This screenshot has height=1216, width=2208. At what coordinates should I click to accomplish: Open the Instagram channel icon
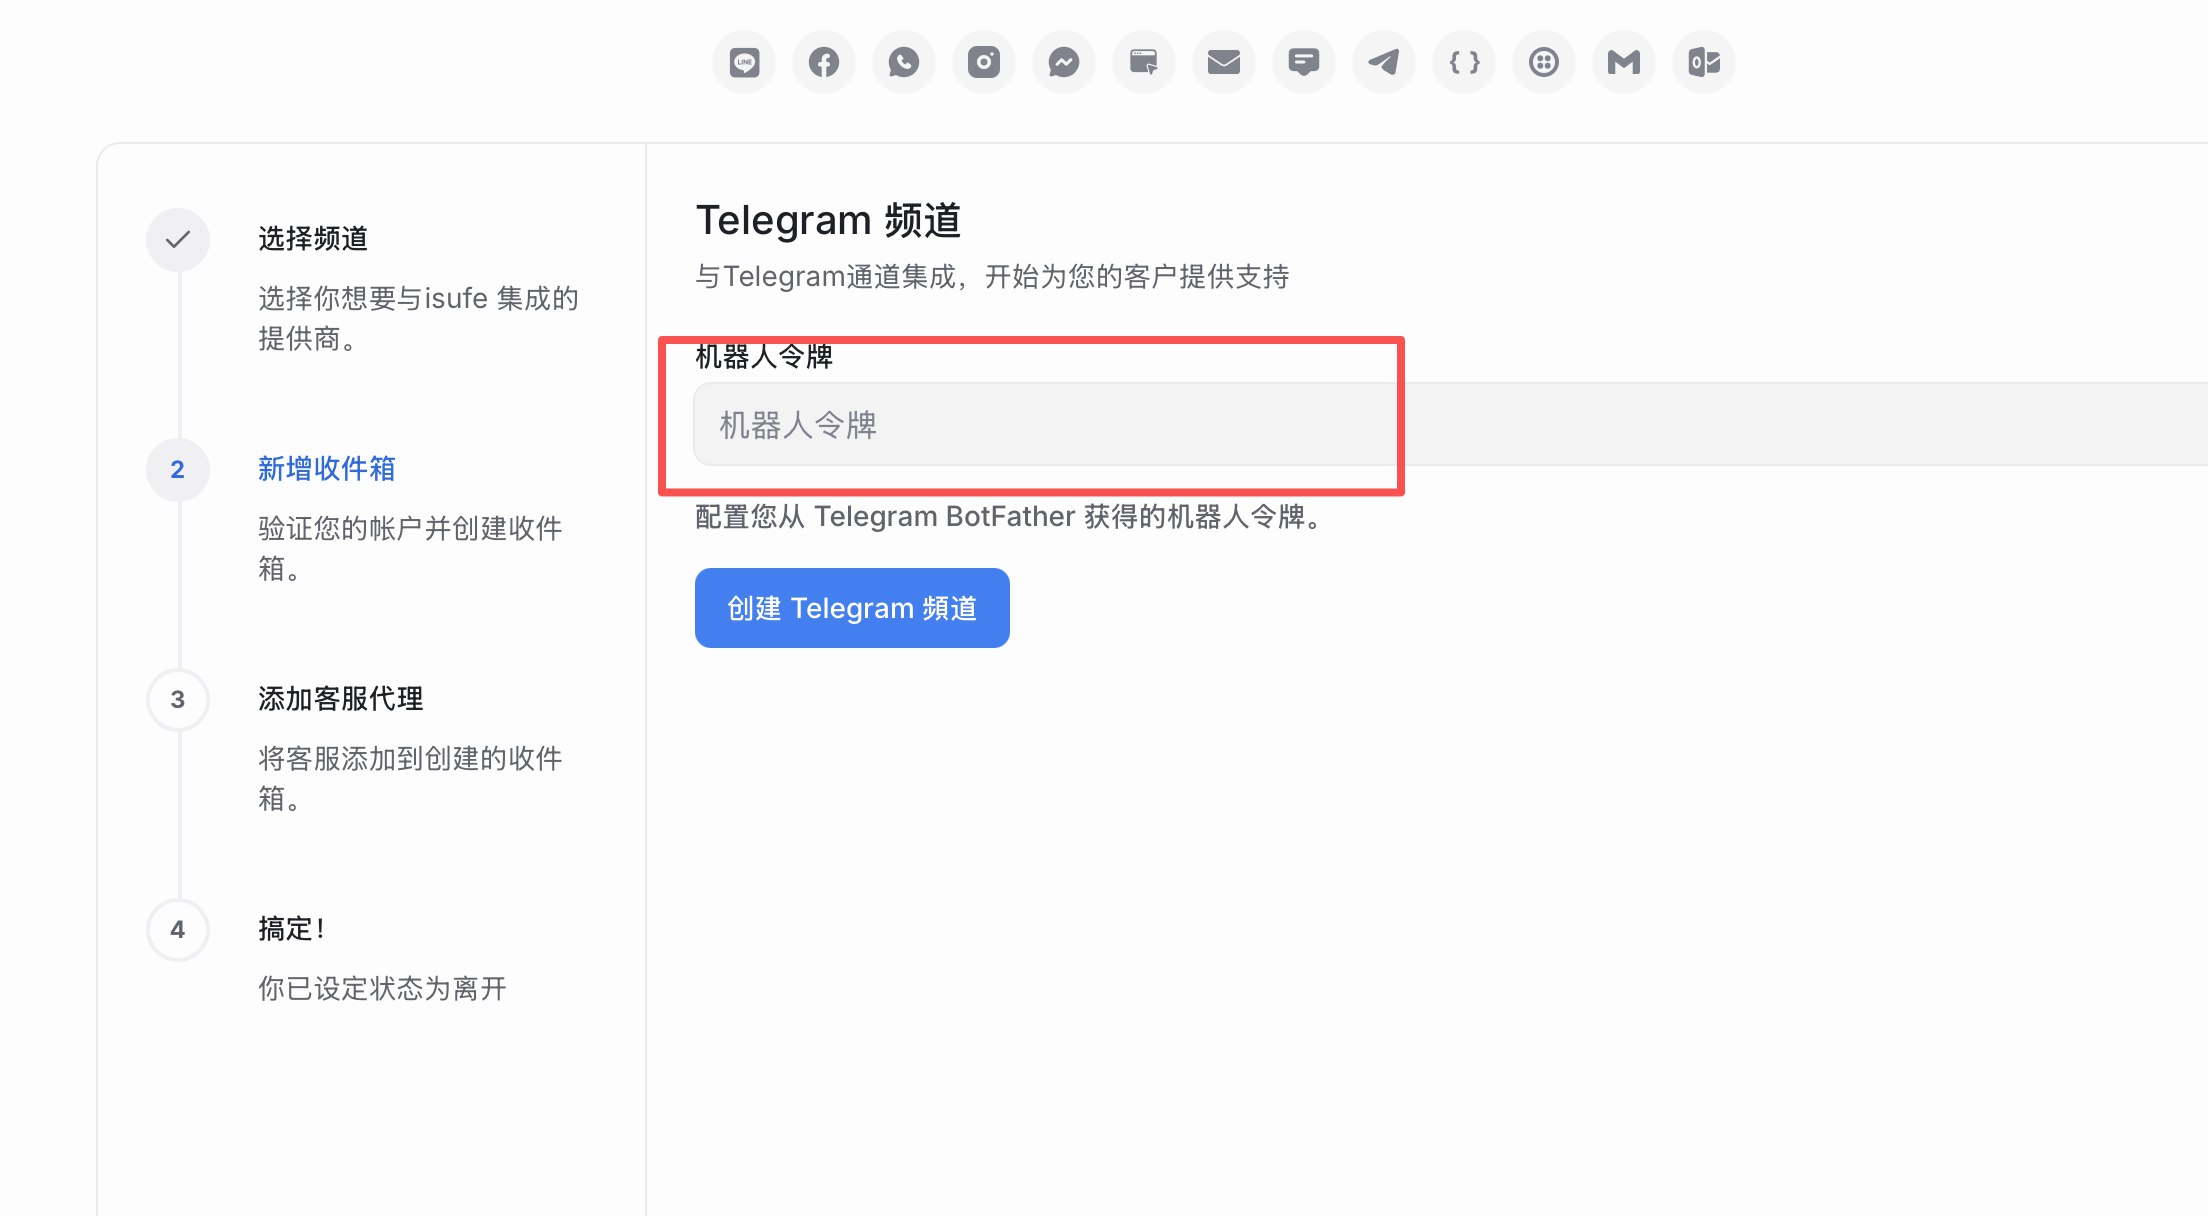pyautogui.click(x=984, y=62)
